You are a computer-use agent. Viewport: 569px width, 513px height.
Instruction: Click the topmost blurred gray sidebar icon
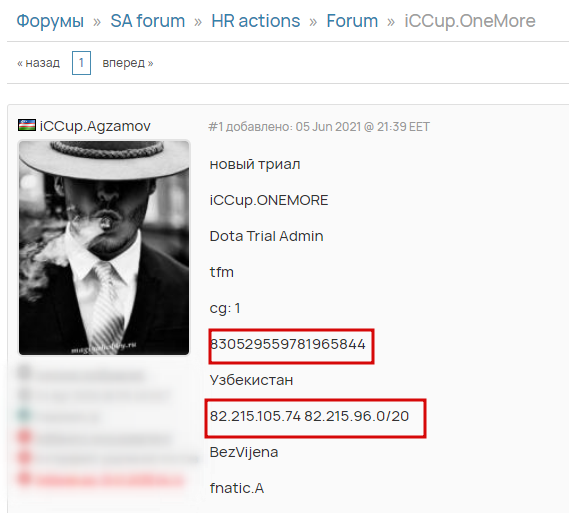[x=24, y=373]
